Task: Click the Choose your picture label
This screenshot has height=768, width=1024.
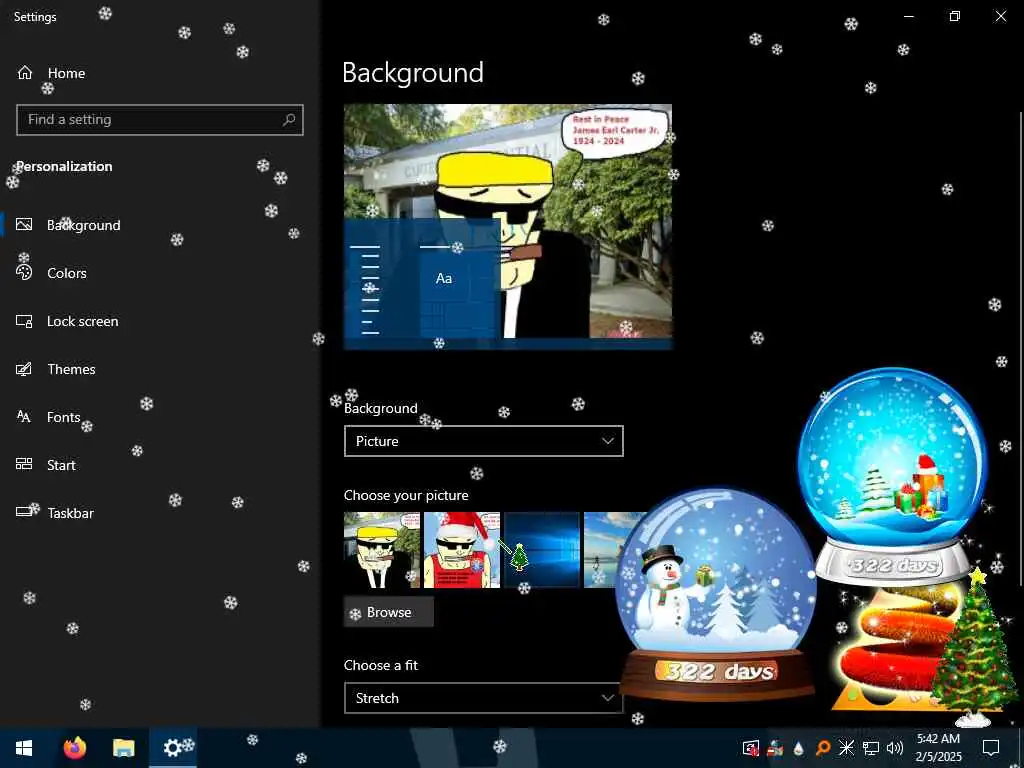Action: pos(406,495)
